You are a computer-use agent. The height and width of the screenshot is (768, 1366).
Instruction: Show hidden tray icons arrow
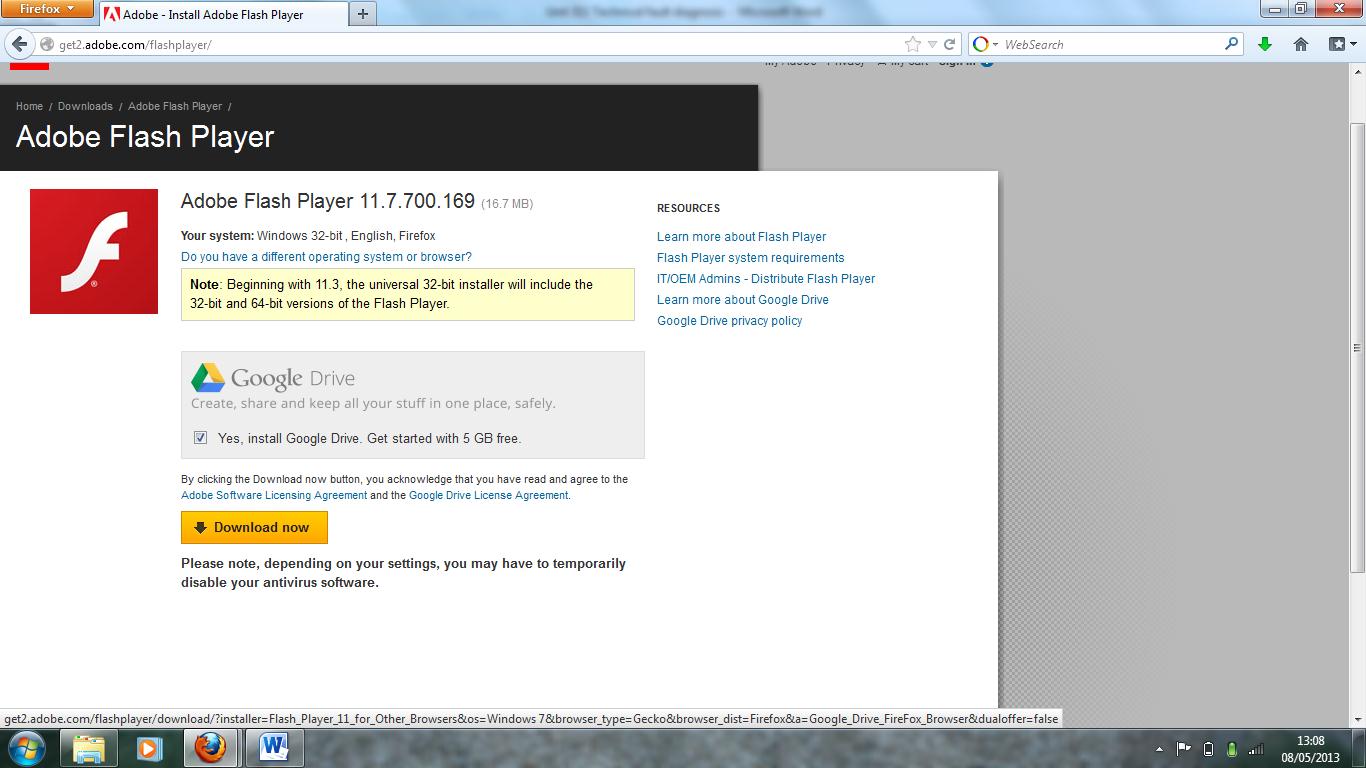click(x=1159, y=748)
